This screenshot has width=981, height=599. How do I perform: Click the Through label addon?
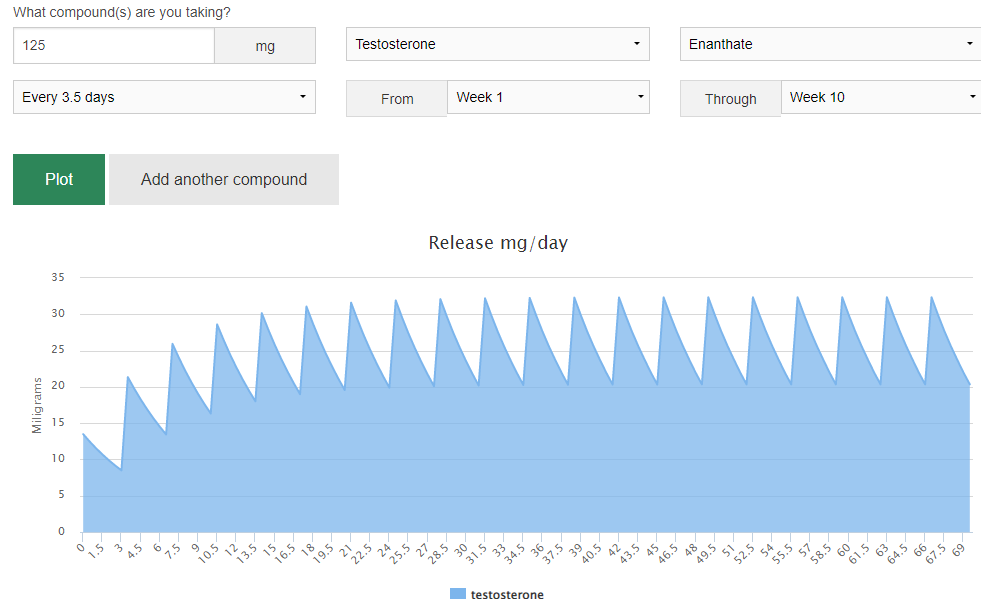point(730,99)
